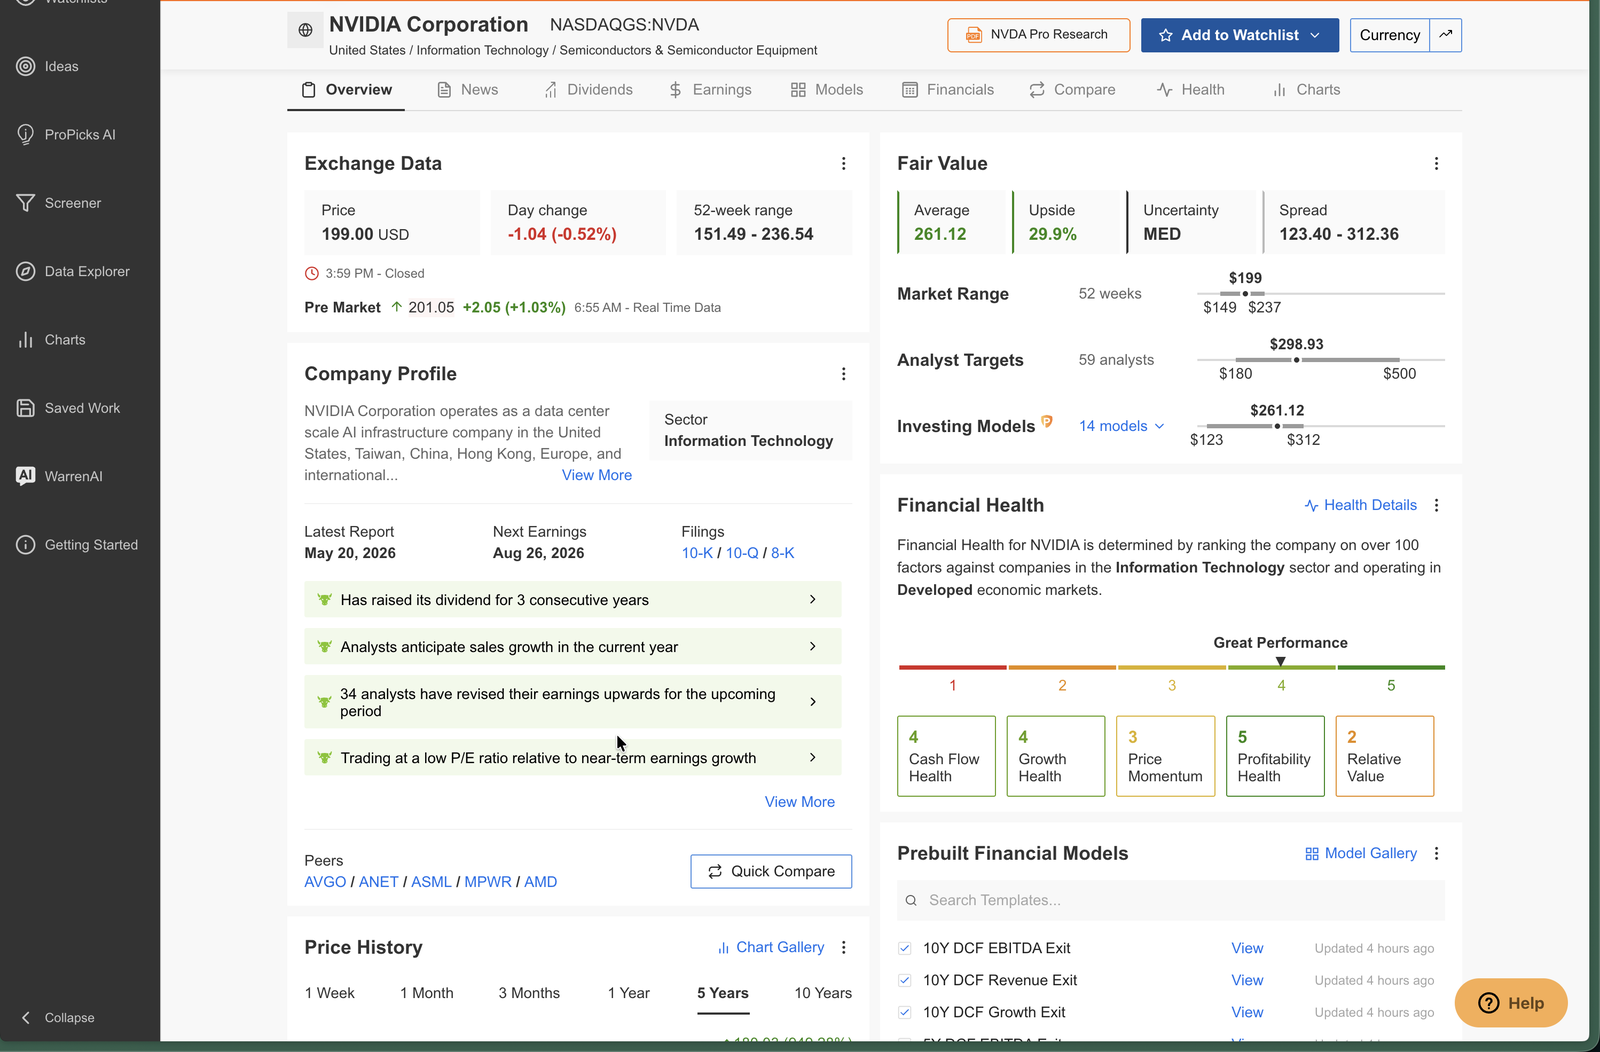Image resolution: width=1600 pixels, height=1052 pixels.
Task: Open Chart Gallery link
Action: tap(771, 947)
